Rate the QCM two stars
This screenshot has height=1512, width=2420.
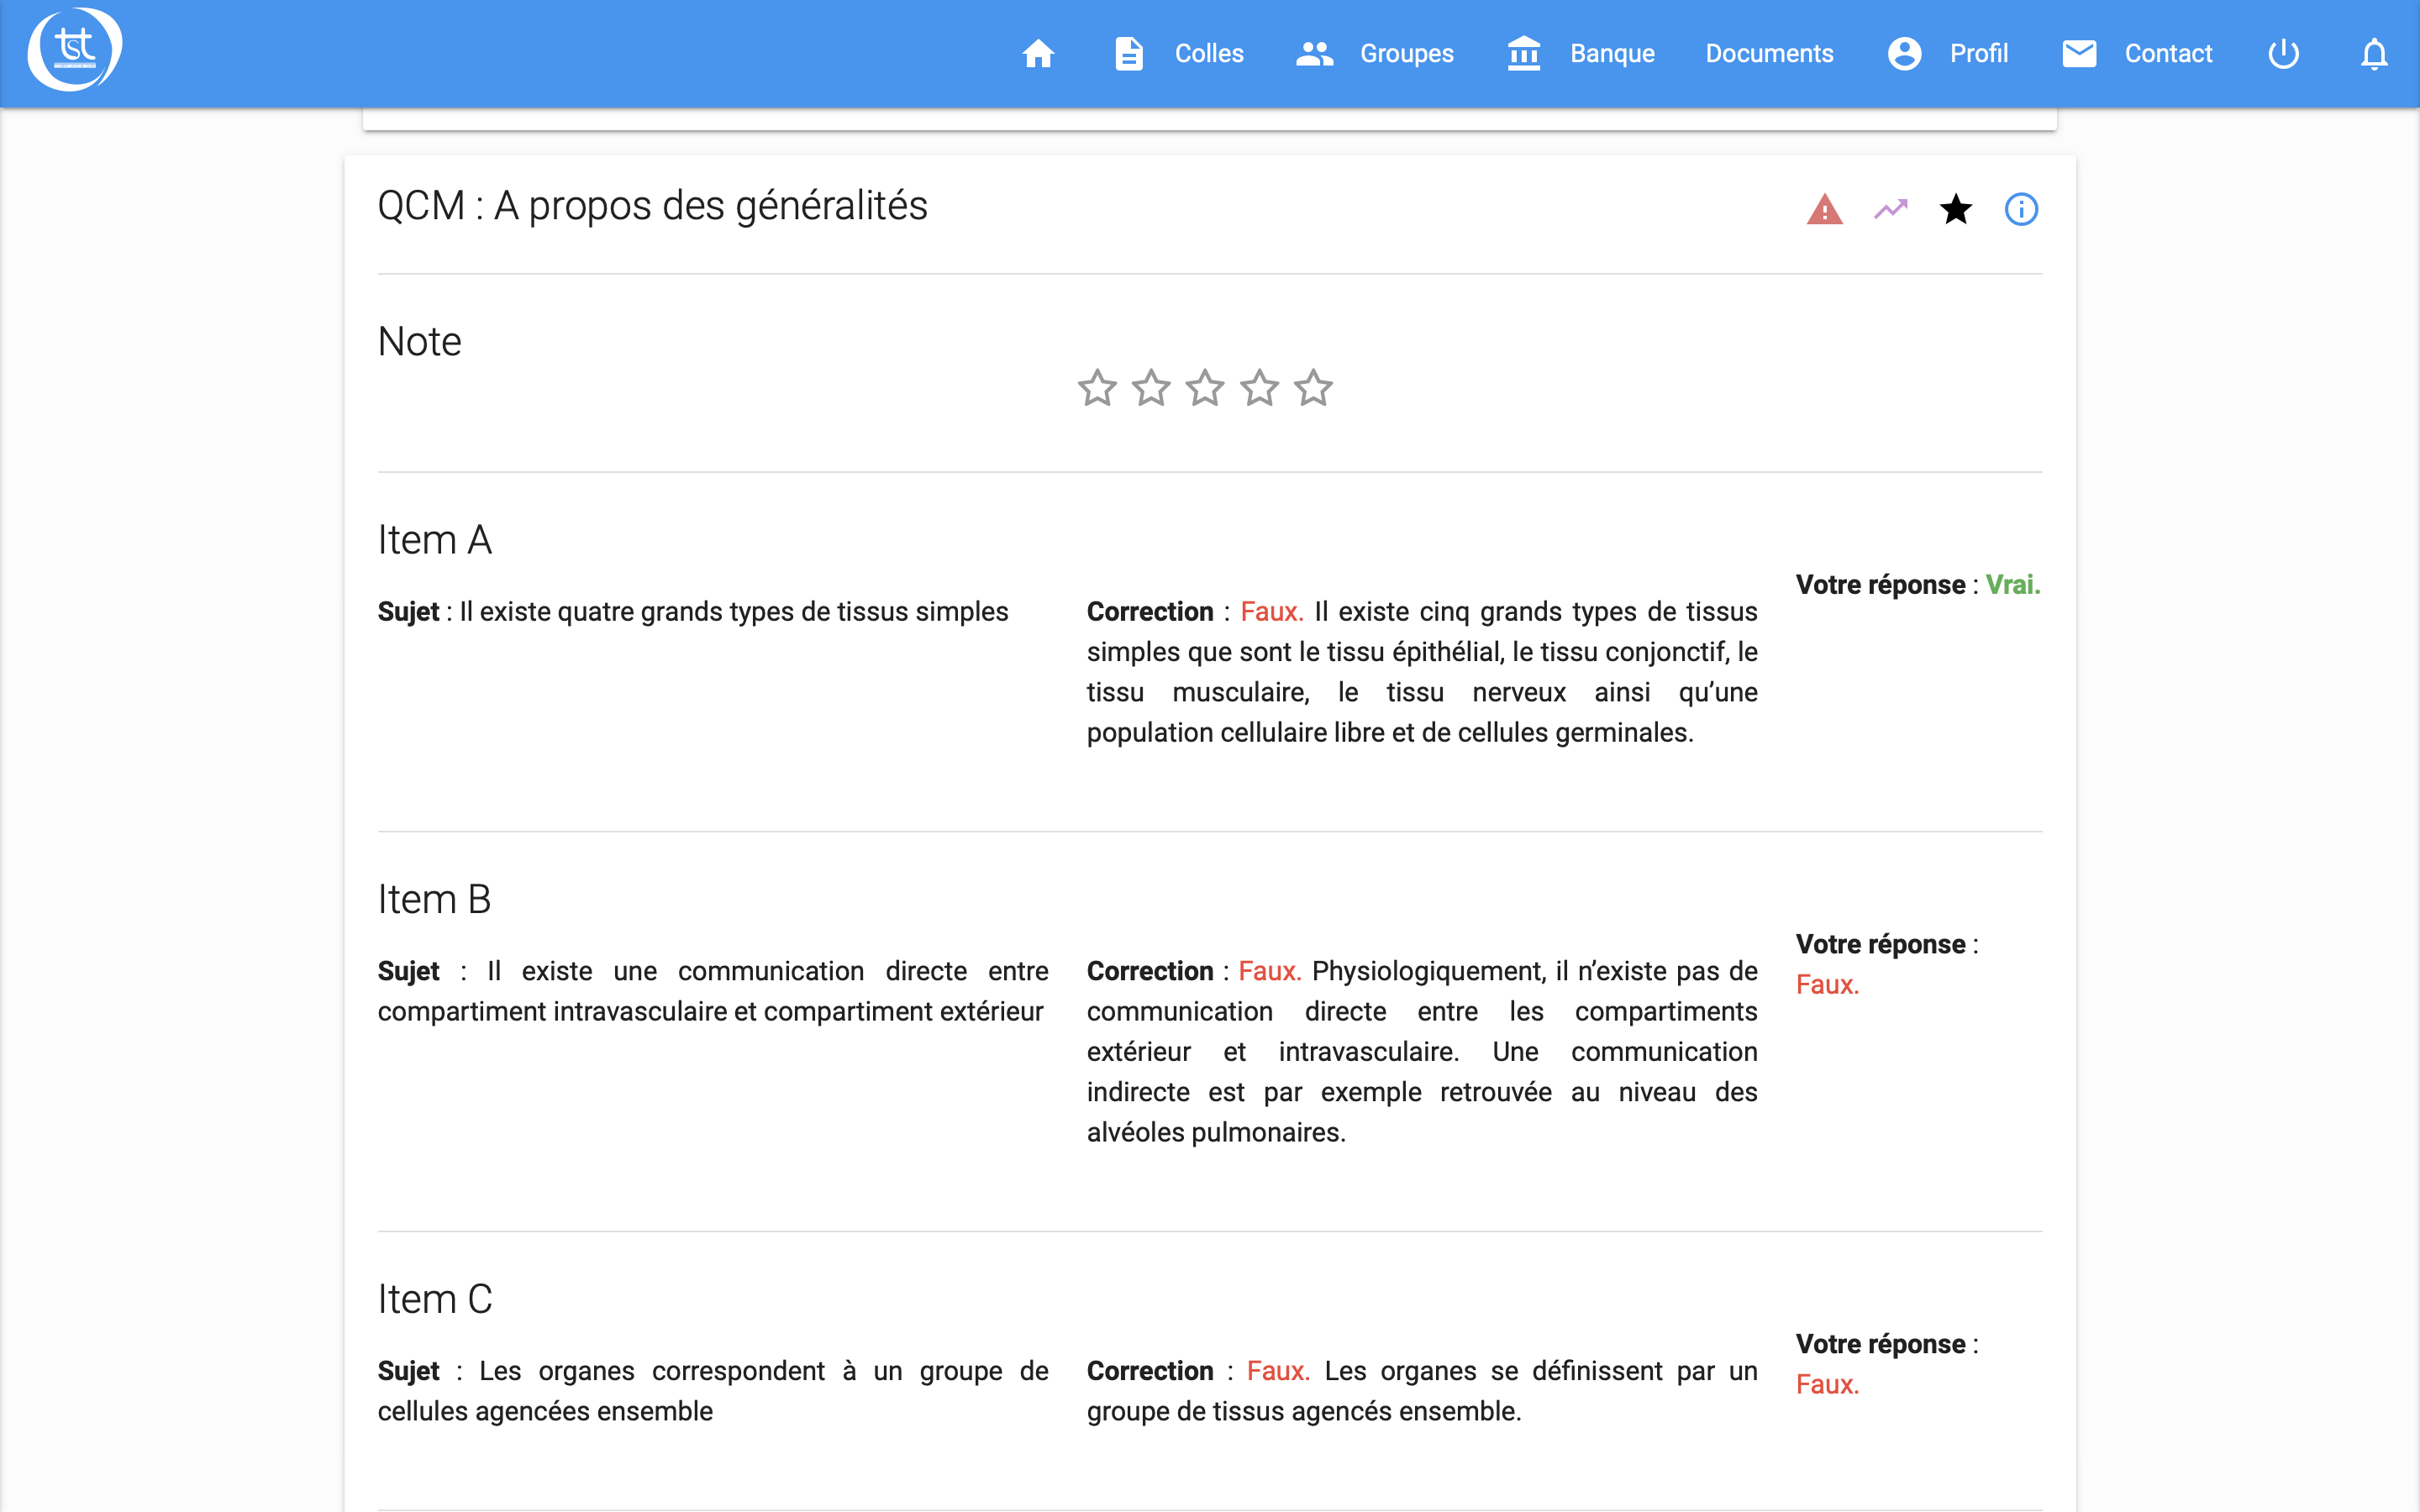tap(1151, 388)
